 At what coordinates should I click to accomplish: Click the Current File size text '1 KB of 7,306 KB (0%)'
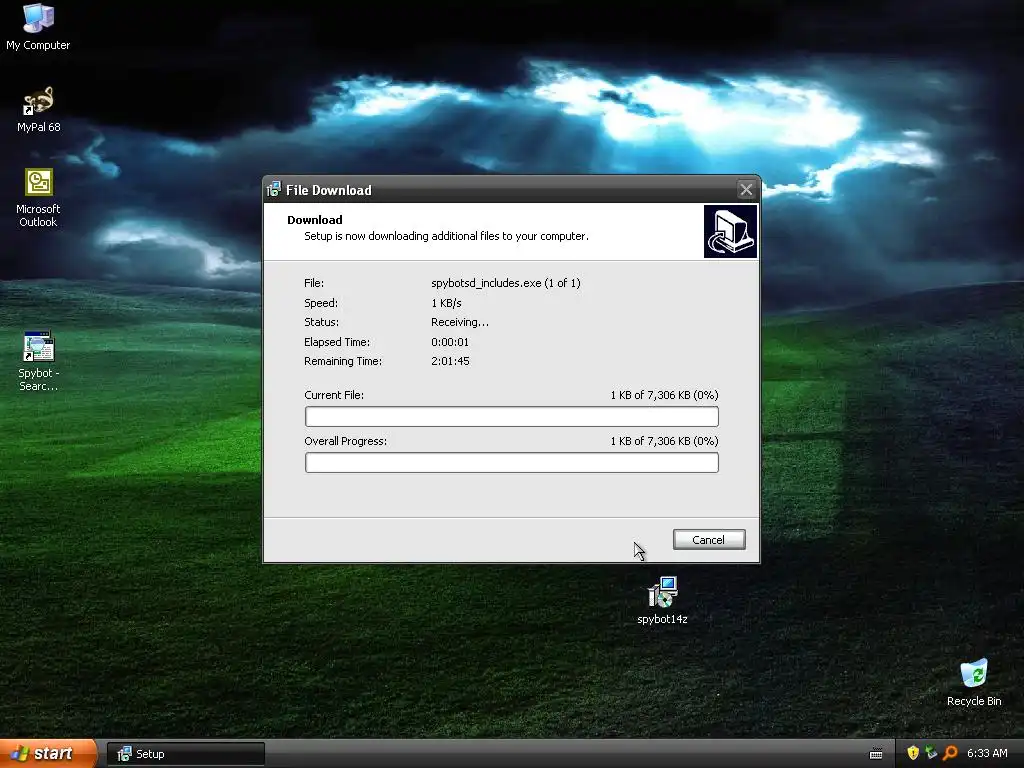[x=664, y=395]
